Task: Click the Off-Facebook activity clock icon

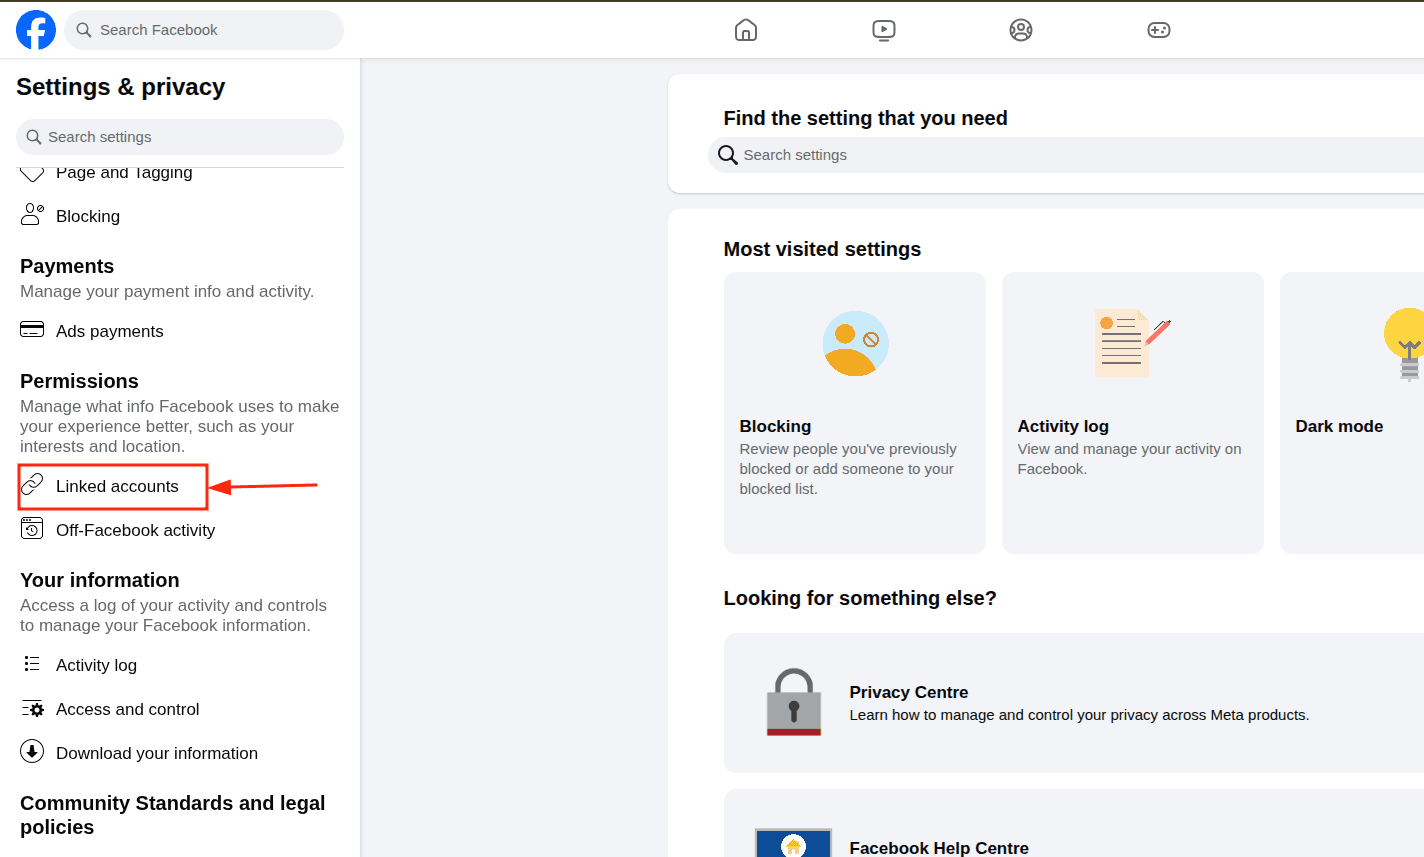Action: coord(32,529)
